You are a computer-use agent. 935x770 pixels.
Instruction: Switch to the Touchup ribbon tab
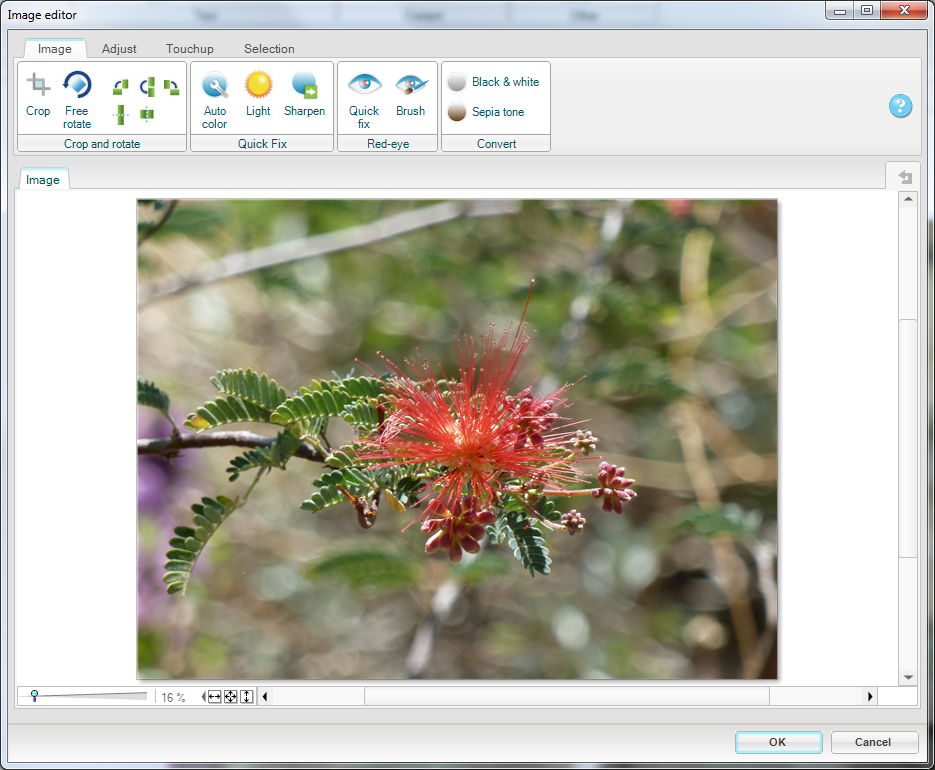[x=190, y=48]
